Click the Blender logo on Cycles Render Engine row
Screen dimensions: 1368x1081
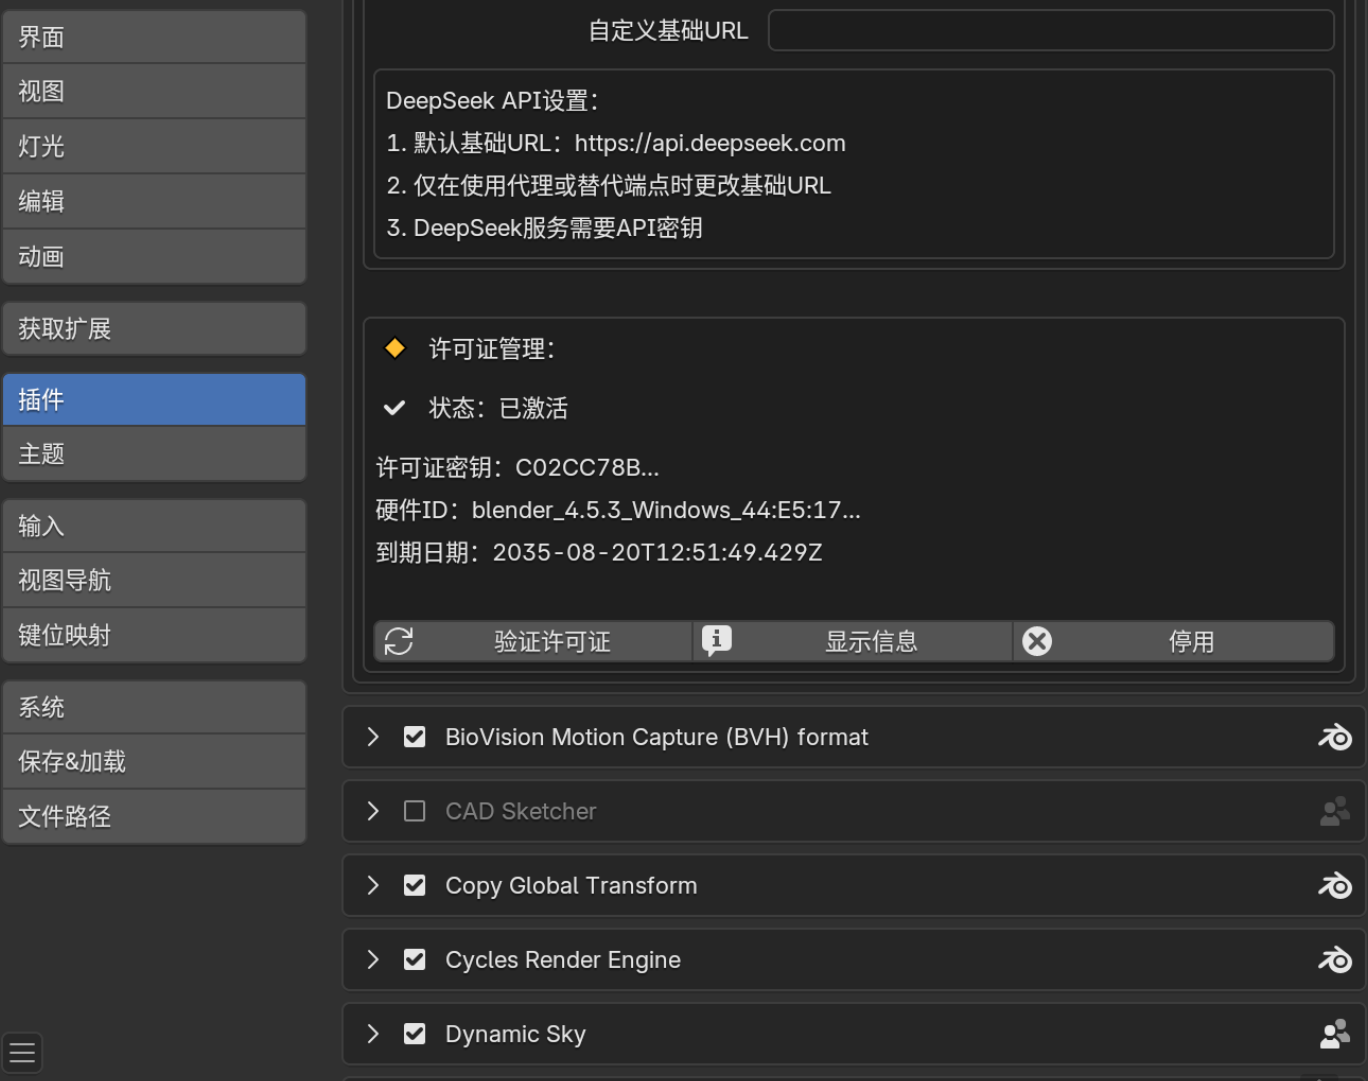pyautogui.click(x=1335, y=960)
